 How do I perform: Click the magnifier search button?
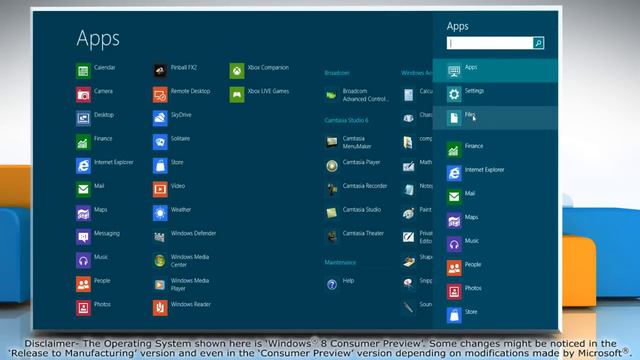click(538, 43)
